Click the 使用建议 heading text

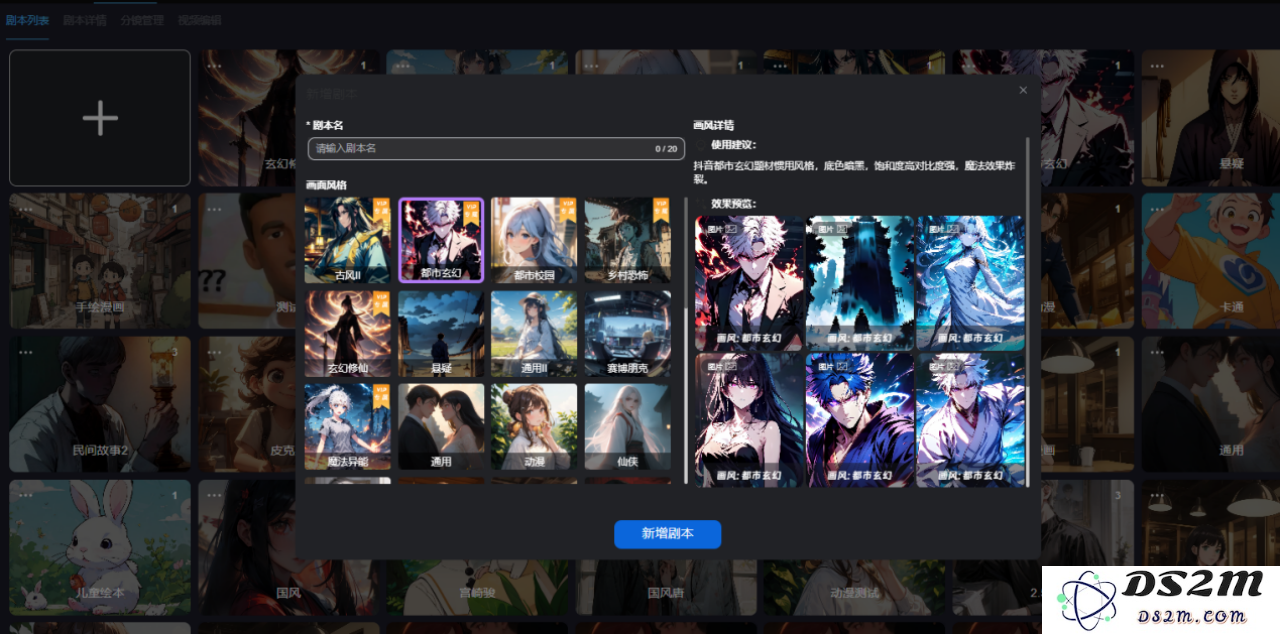733,145
